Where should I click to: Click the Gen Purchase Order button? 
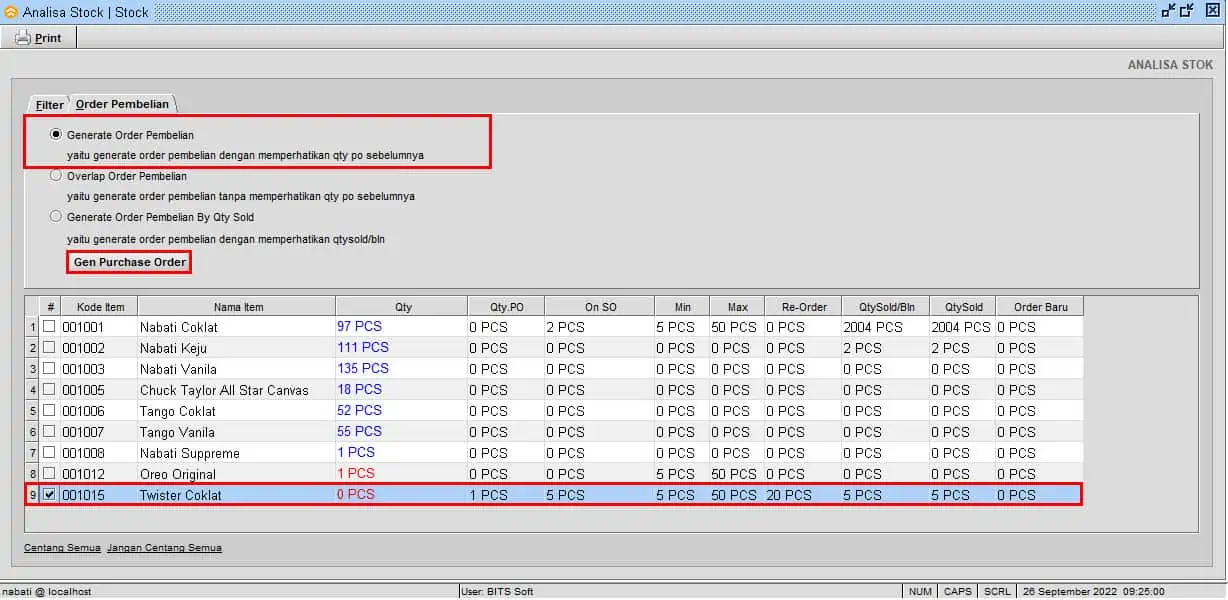tap(129, 262)
